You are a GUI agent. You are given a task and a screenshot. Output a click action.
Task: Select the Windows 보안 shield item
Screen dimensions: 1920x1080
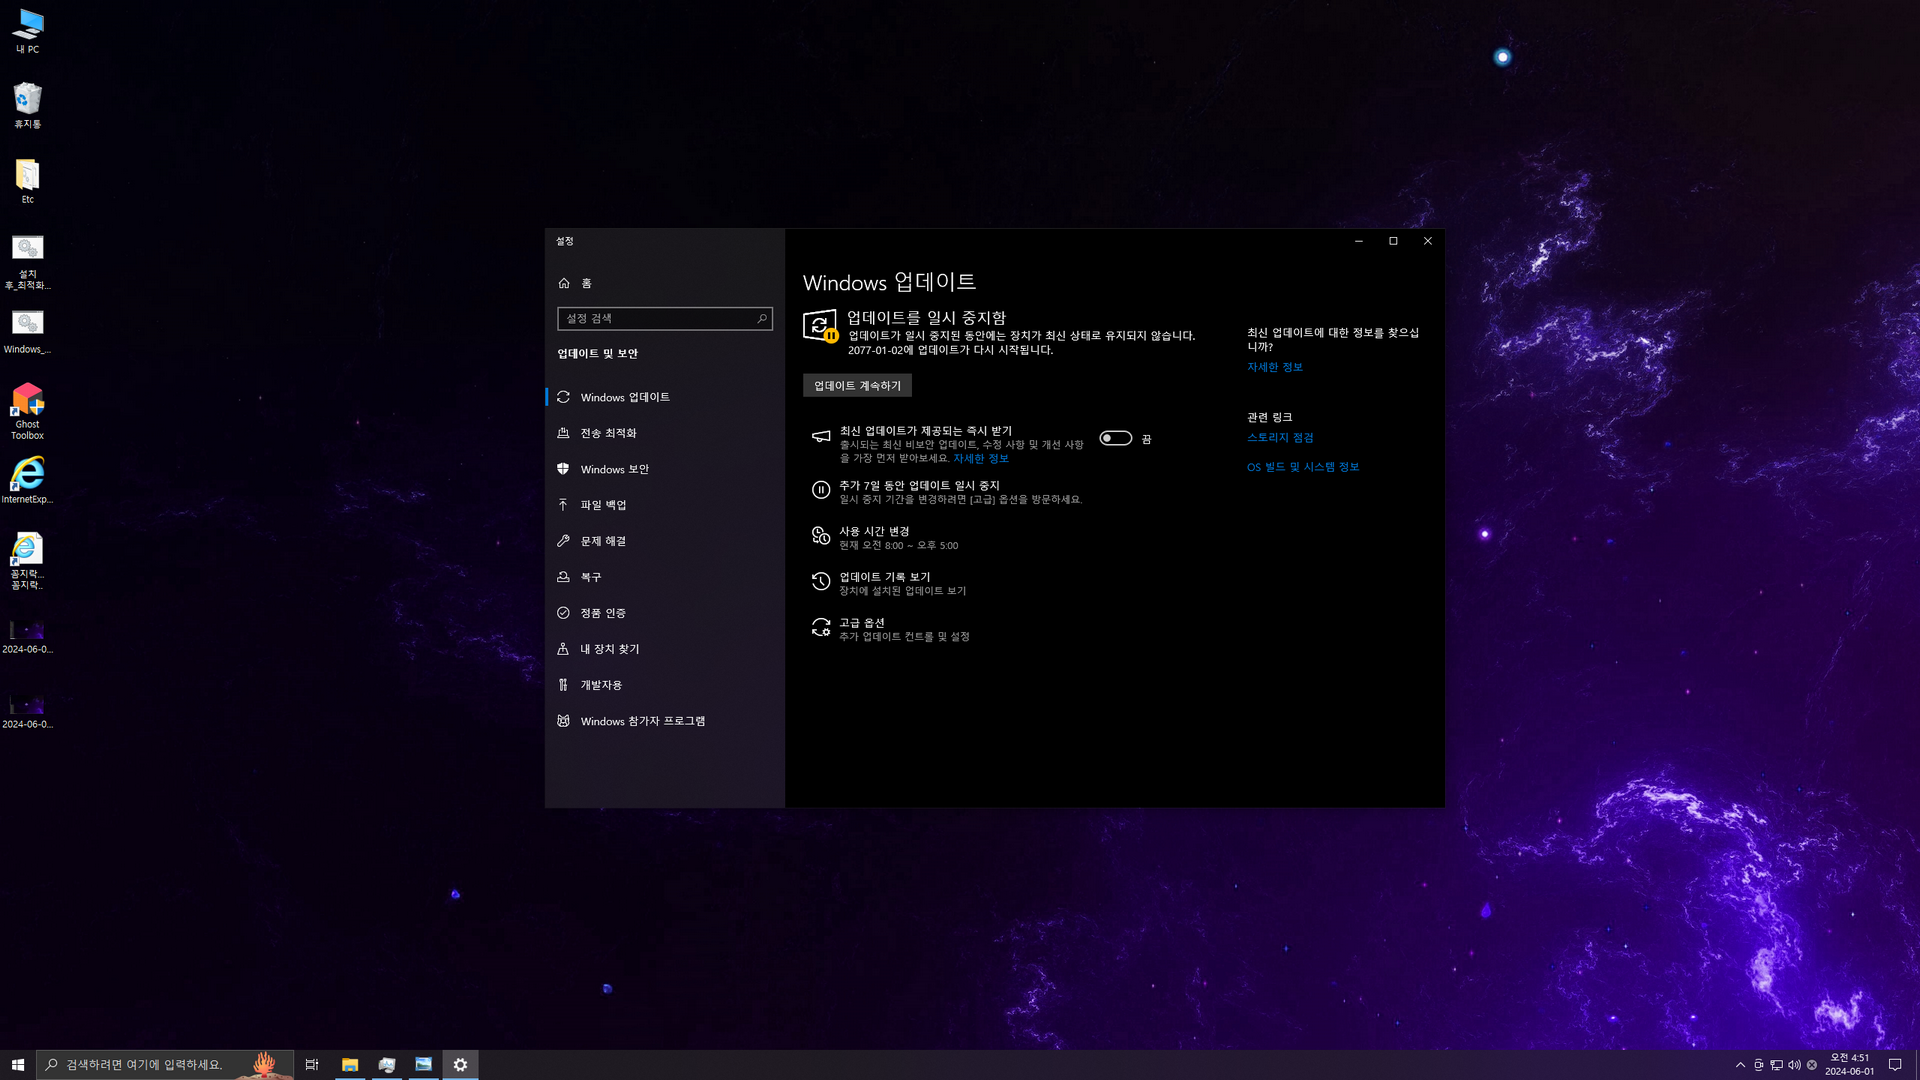coord(614,469)
